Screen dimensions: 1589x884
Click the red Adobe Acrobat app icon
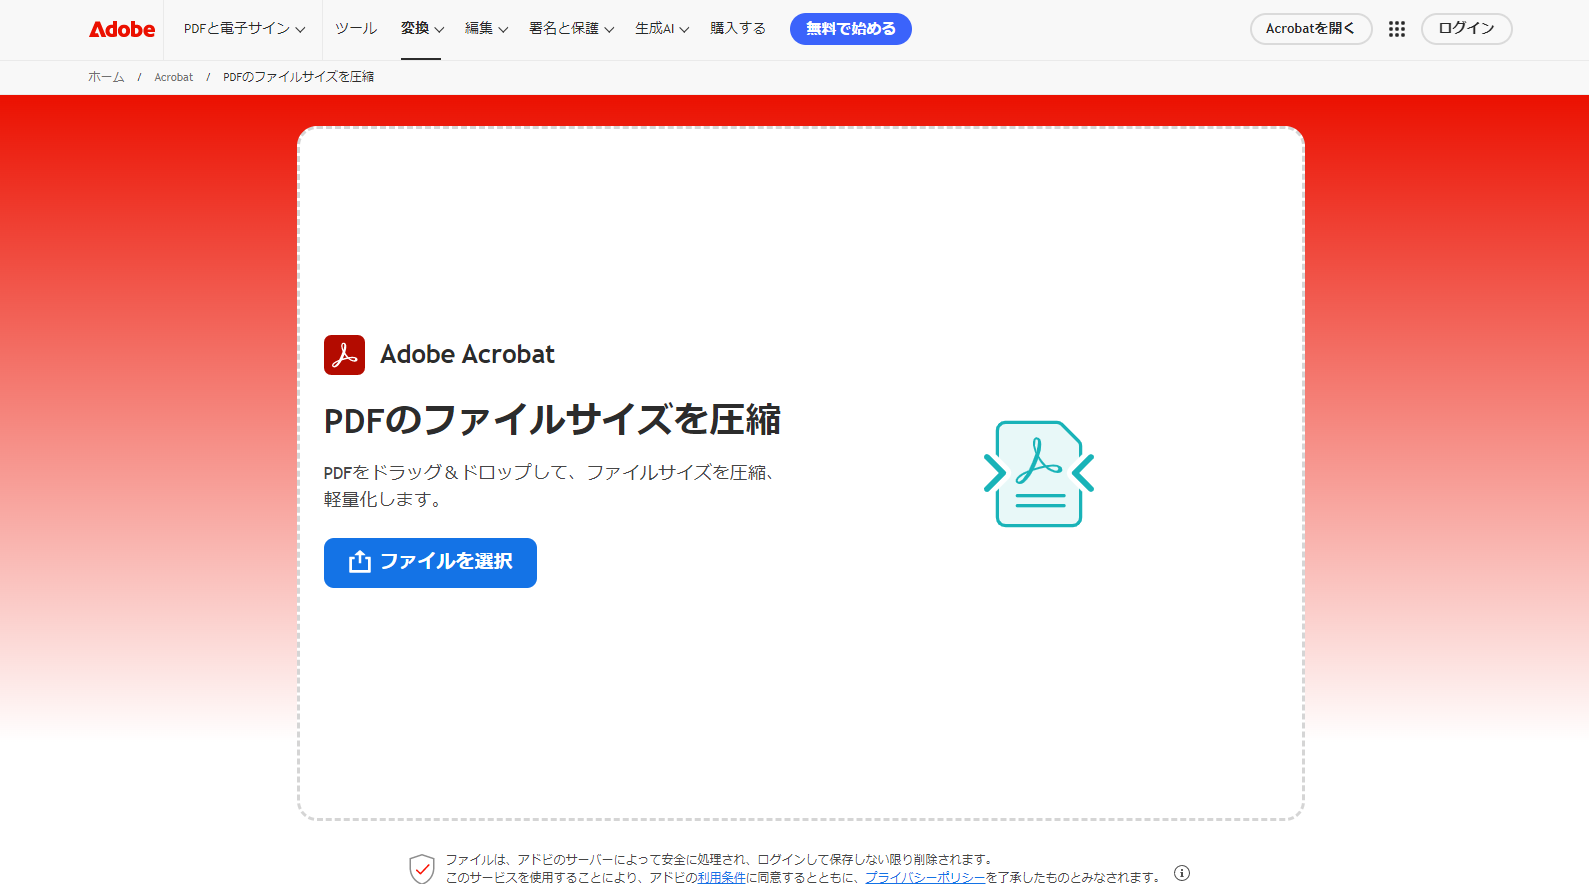tap(344, 355)
